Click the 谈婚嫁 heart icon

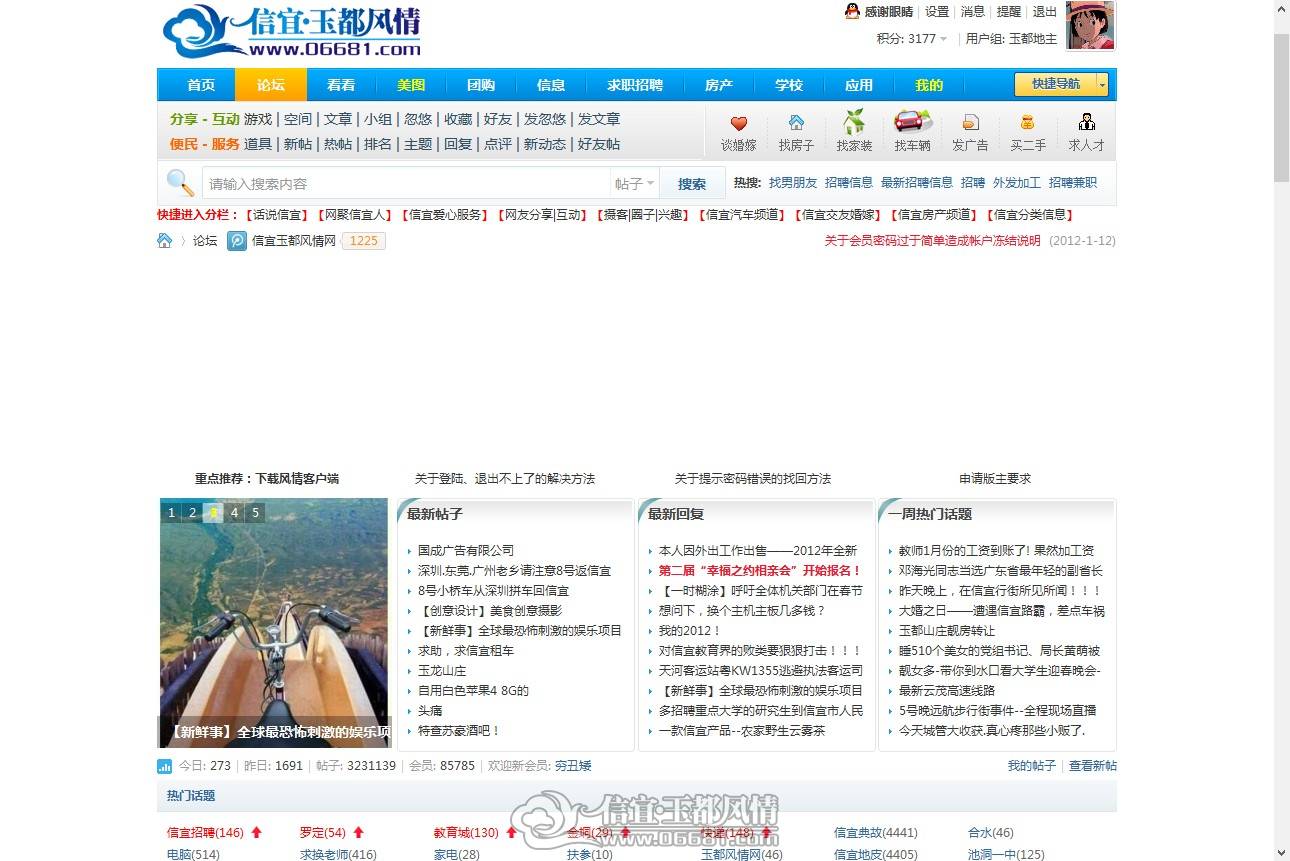pos(739,123)
